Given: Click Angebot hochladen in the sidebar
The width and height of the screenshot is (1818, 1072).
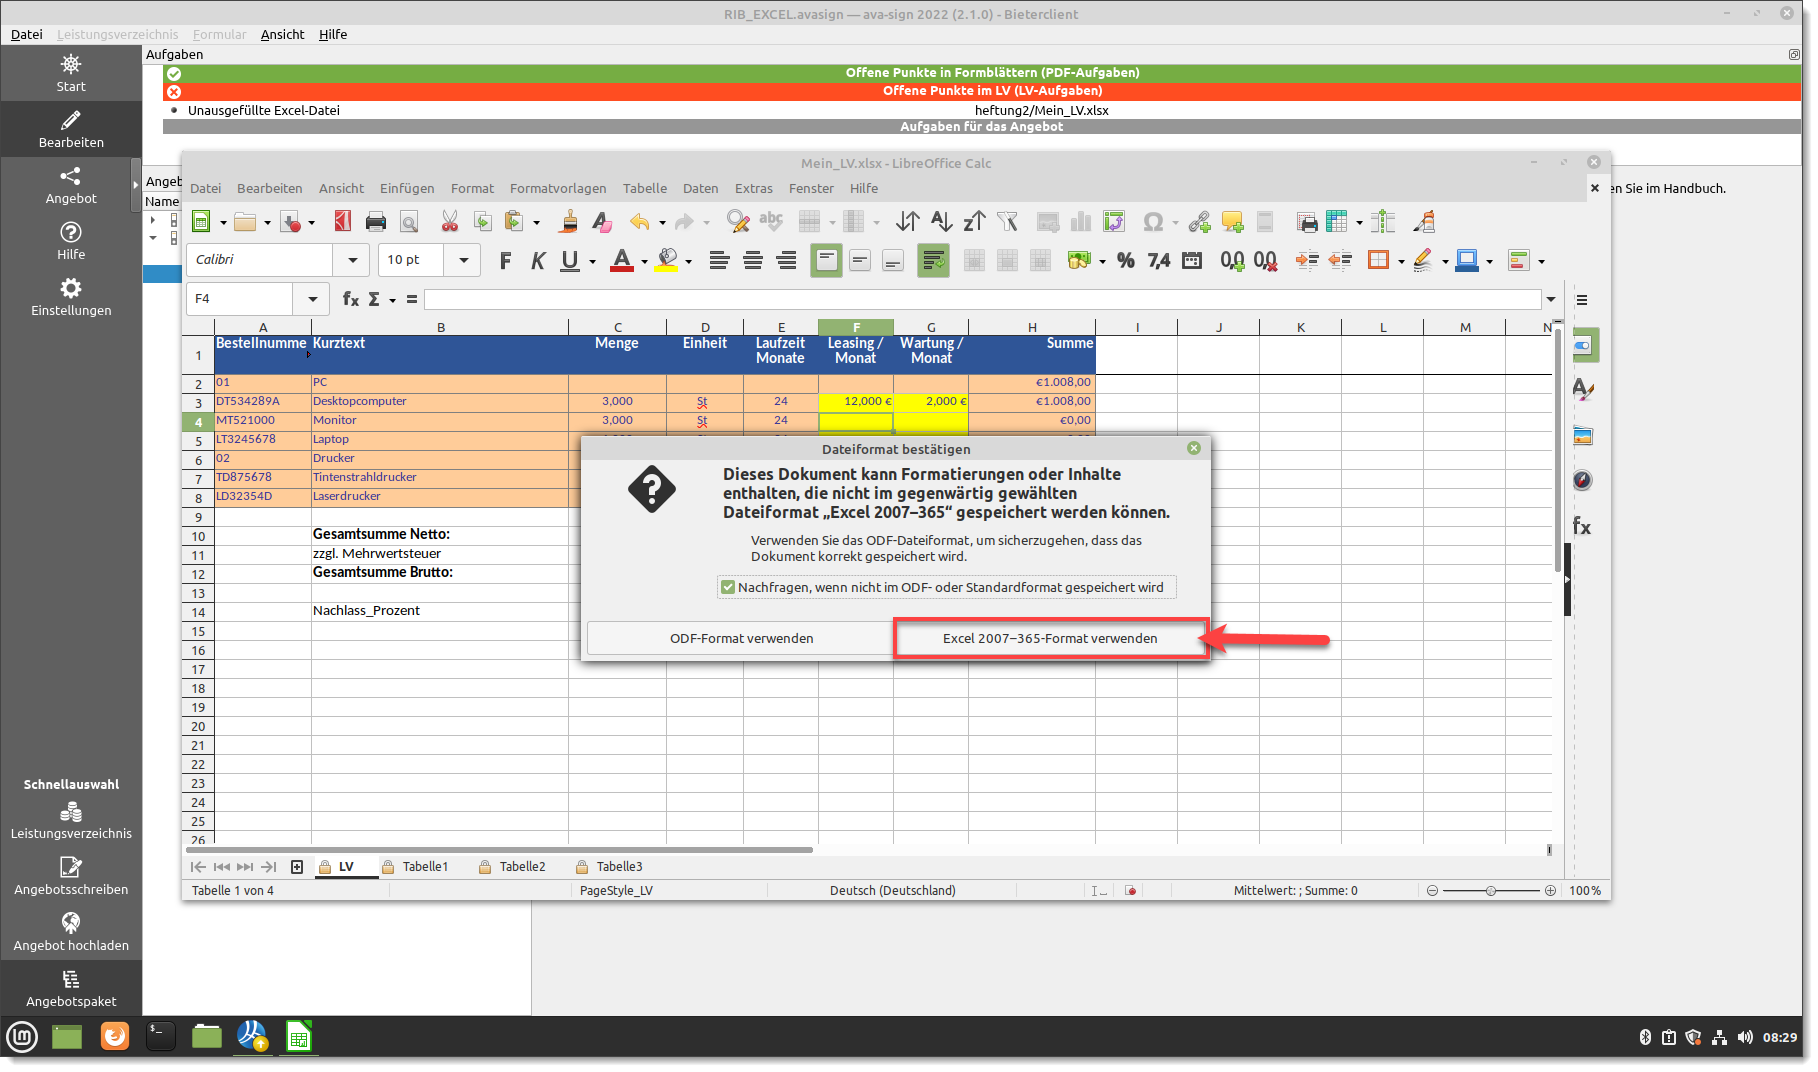Looking at the screenshot, I should pyautogui.click(x=71, y=932).
